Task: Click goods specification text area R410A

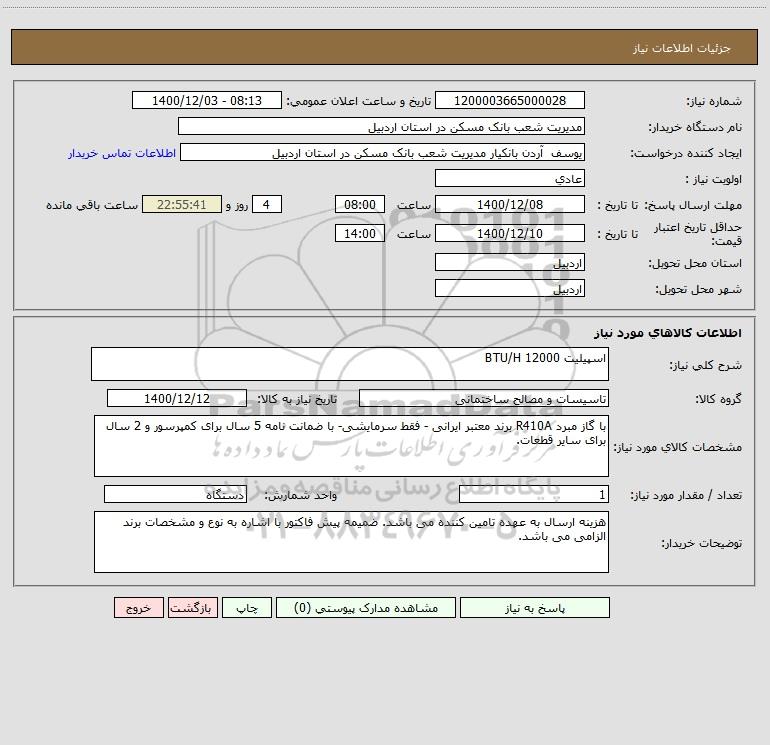Action: [351, 446]
